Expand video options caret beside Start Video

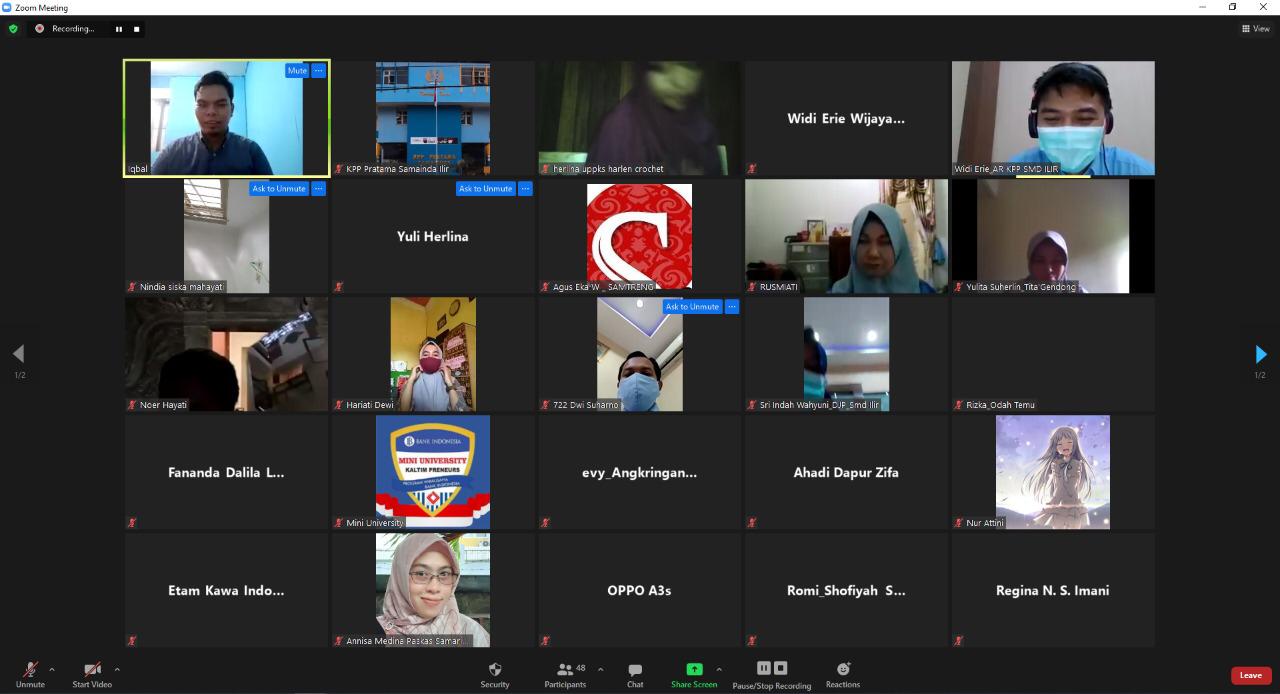point(117,669)
